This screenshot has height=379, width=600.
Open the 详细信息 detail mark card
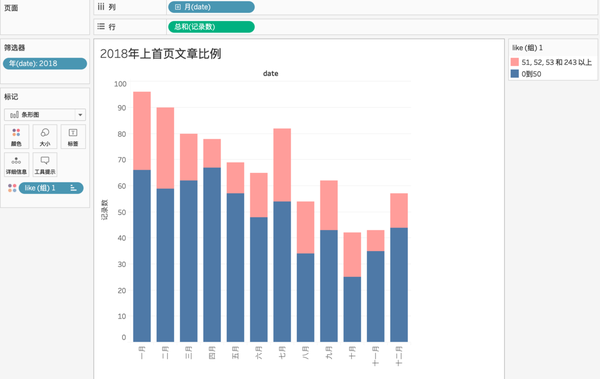point(16,165)
